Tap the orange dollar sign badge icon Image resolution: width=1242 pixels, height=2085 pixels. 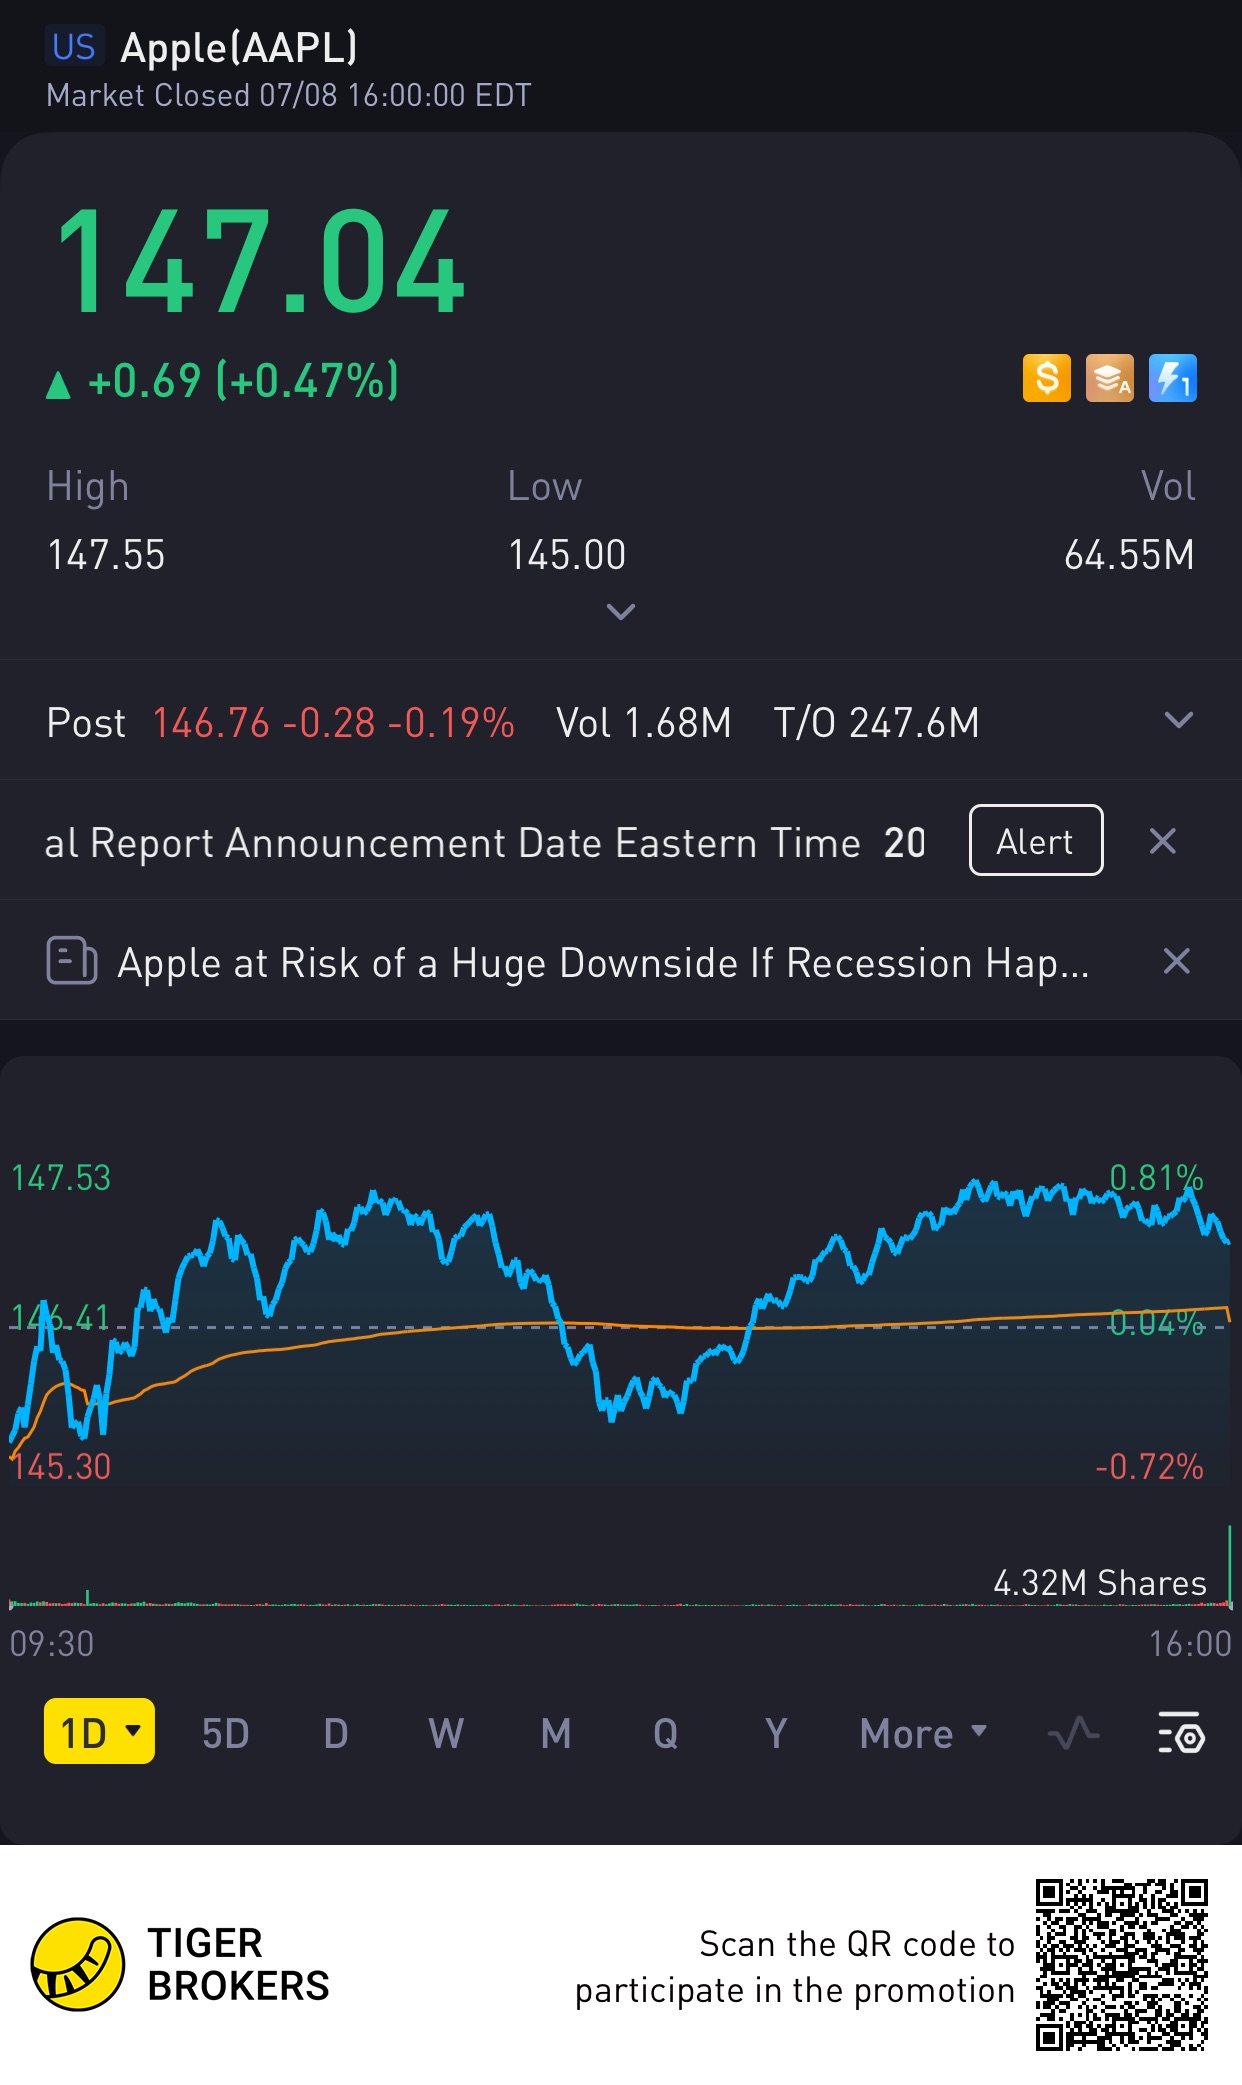point(1046,379)
